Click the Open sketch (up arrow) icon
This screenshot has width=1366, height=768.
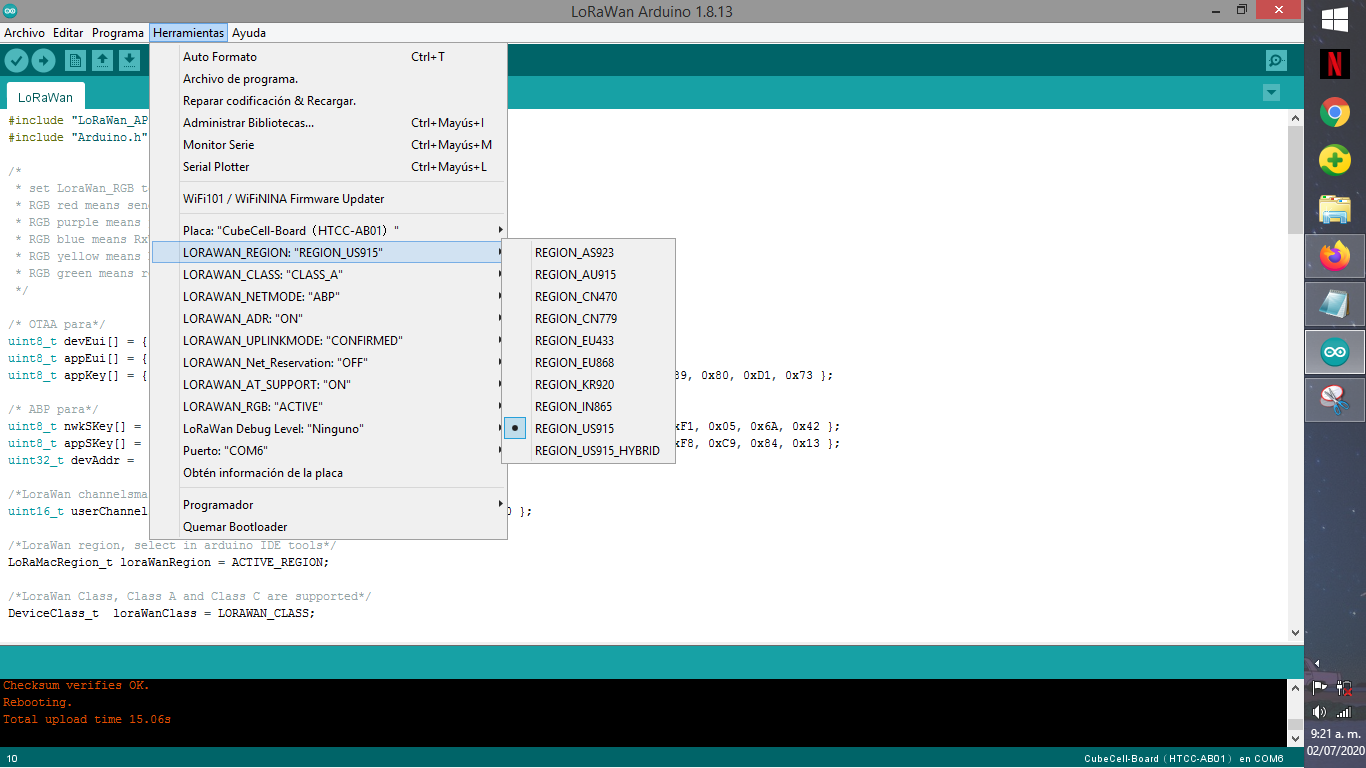(102, 61)
